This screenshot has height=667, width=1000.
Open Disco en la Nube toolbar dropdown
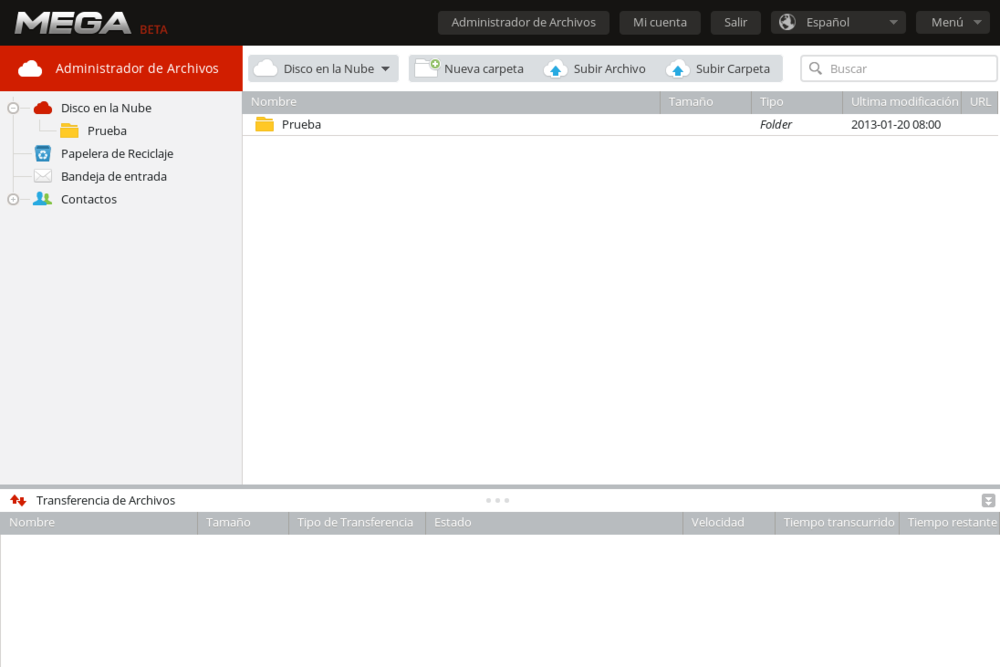[x=323, y=69]
